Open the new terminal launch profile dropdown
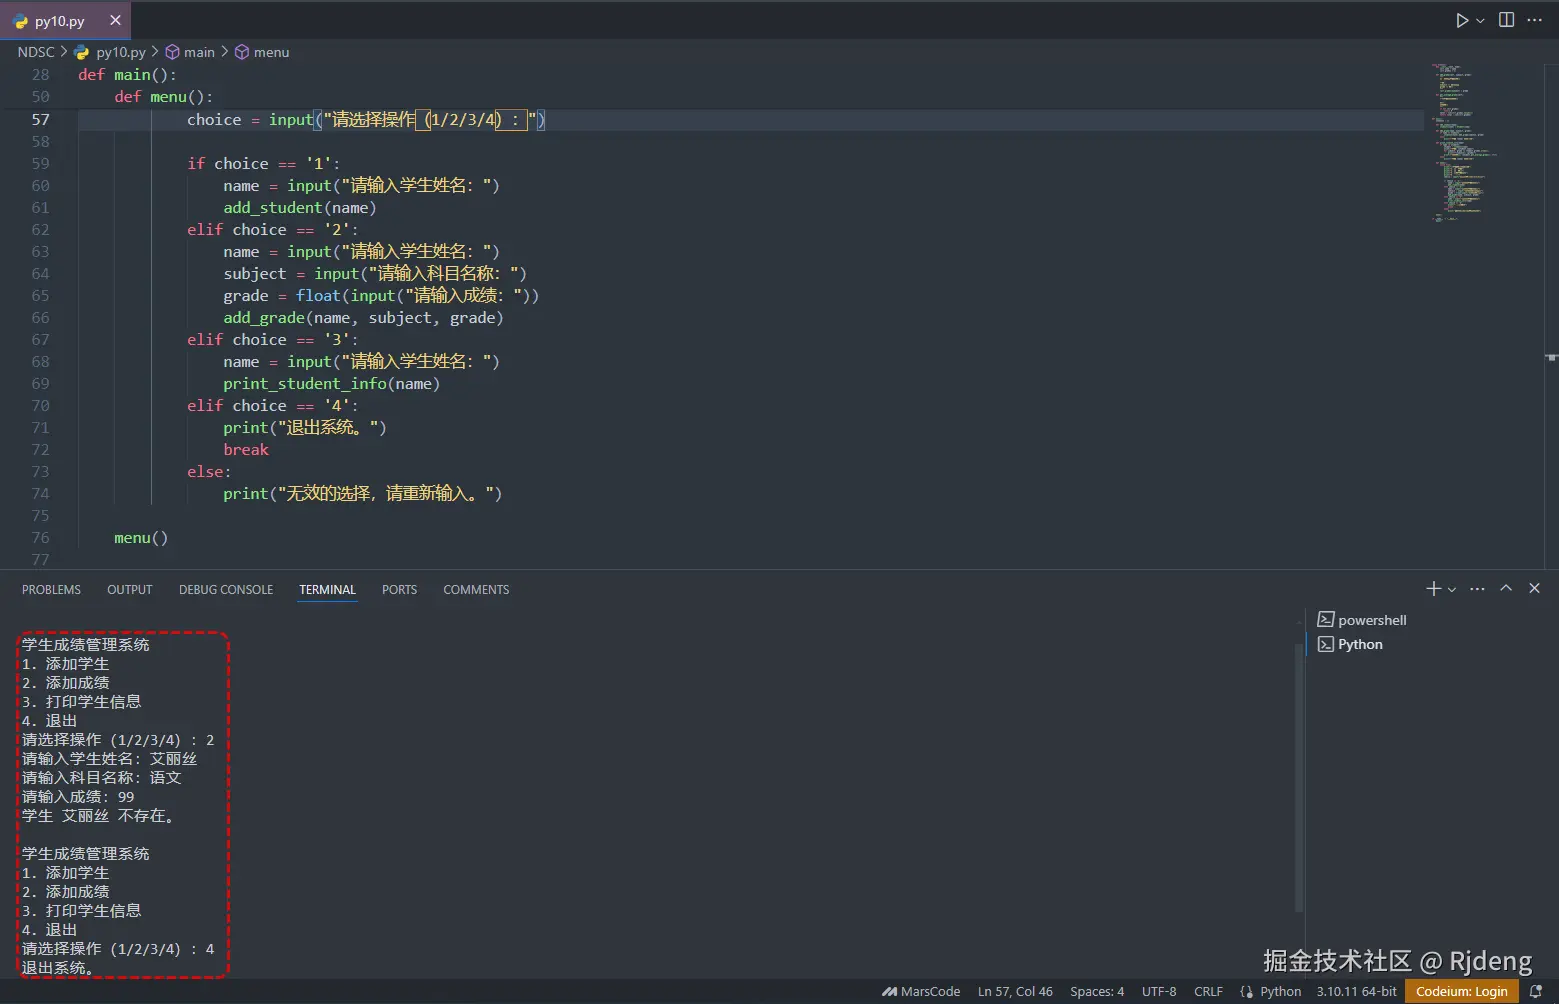 point(1452,590)
